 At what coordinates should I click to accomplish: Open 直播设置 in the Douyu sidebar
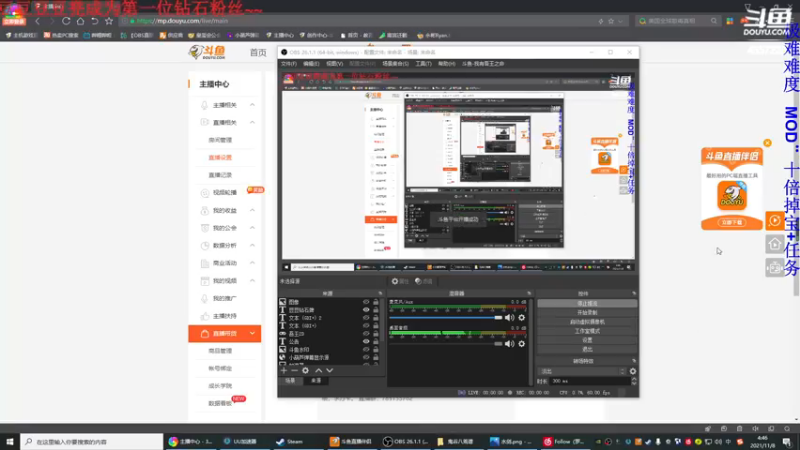(220, 158)
